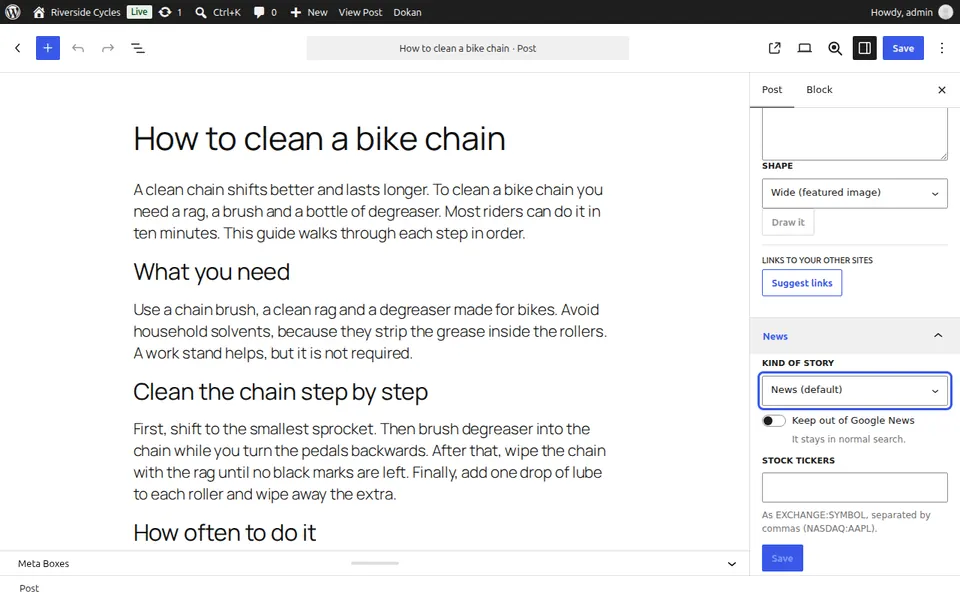Close the settings sidebar with X

pos(942,90)
